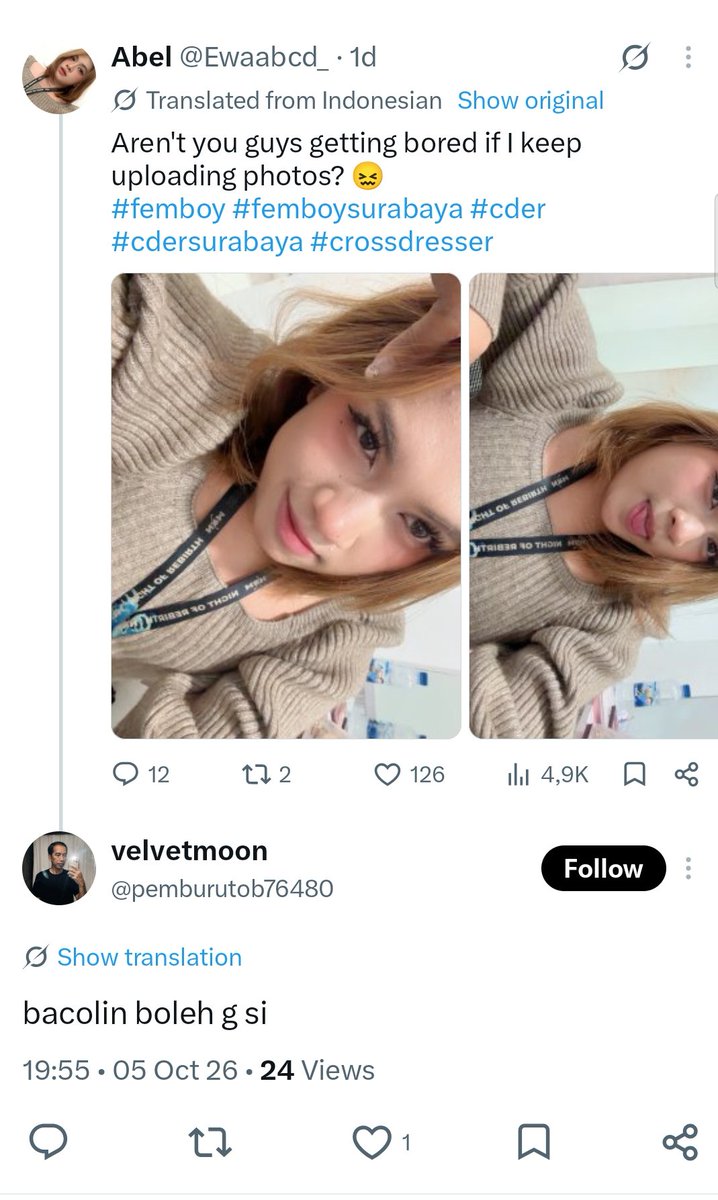Open first photo in Abel's post
Screen dimensions: 718x1200
pyautogui.click(x=286, y=506)
